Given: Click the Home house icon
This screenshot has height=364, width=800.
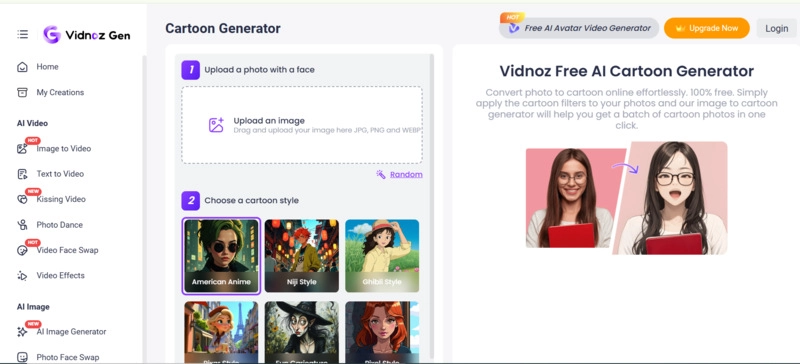Looking at the screenshot, I should [x=22, y=67].
